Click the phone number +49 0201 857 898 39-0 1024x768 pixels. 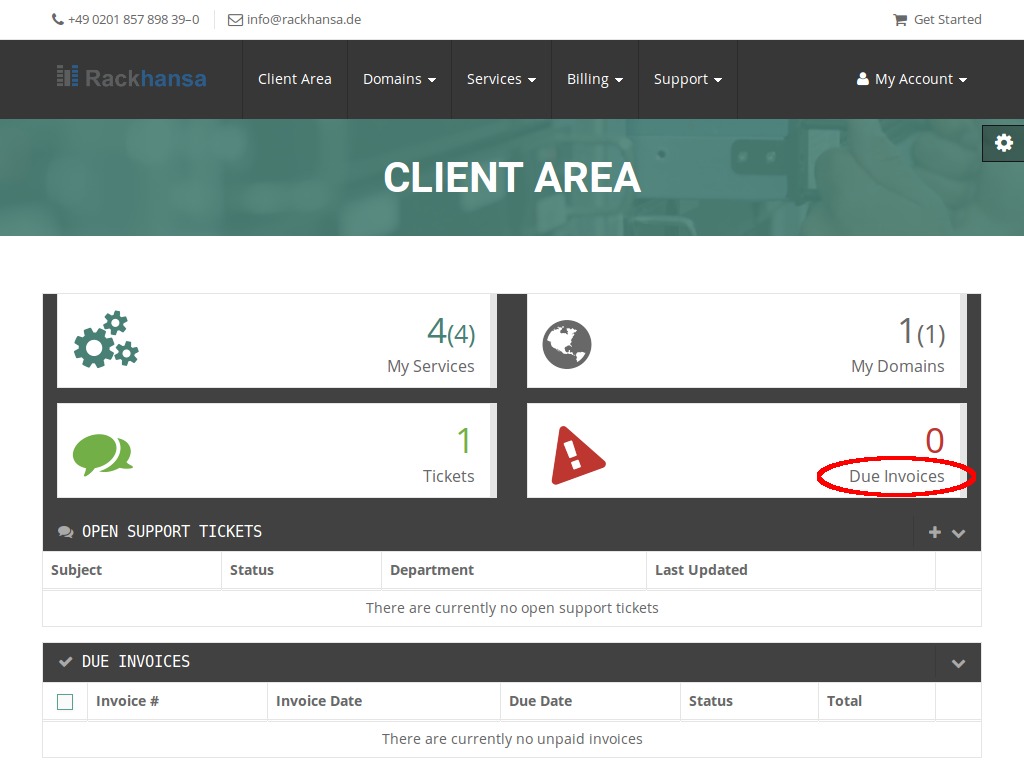pos(133,20)
